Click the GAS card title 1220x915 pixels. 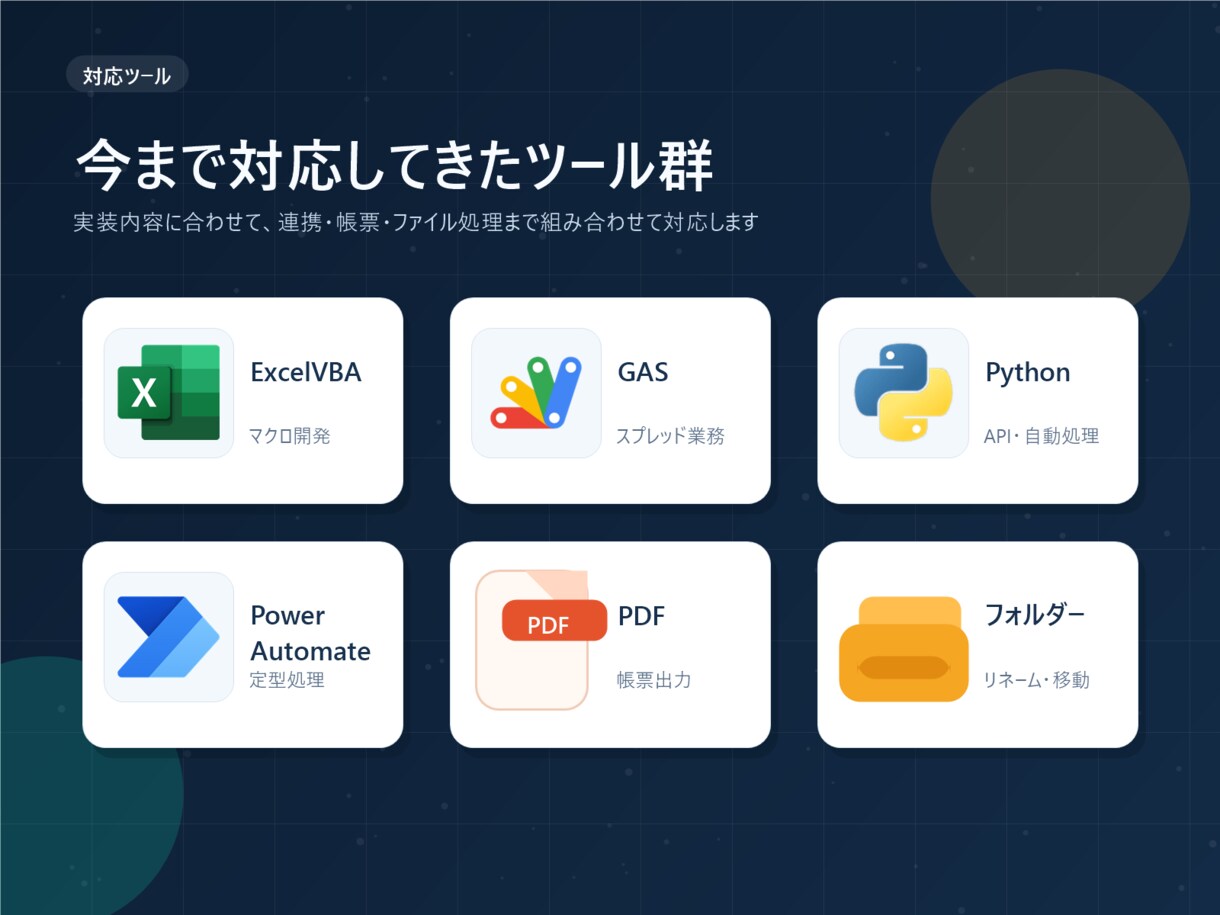point(643,372)
